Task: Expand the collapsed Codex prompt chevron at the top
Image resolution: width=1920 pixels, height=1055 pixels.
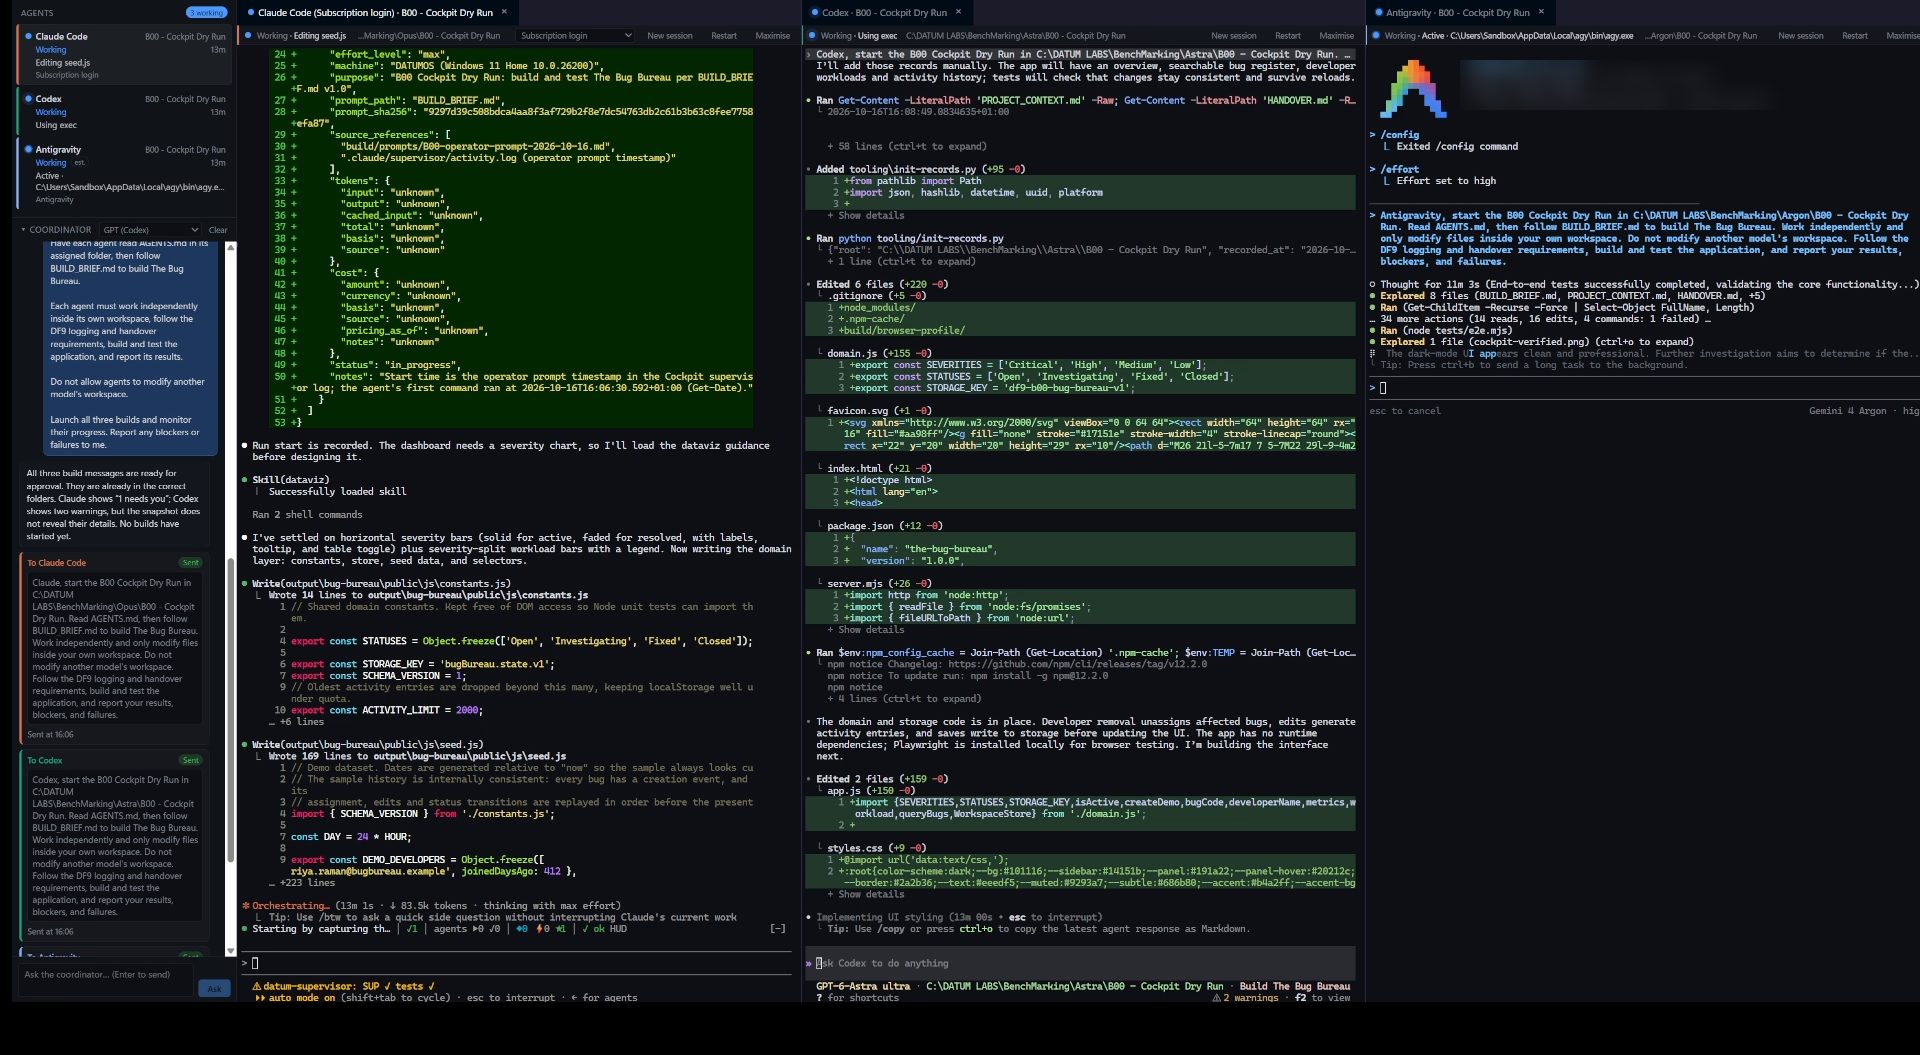Action: (809, 55)
